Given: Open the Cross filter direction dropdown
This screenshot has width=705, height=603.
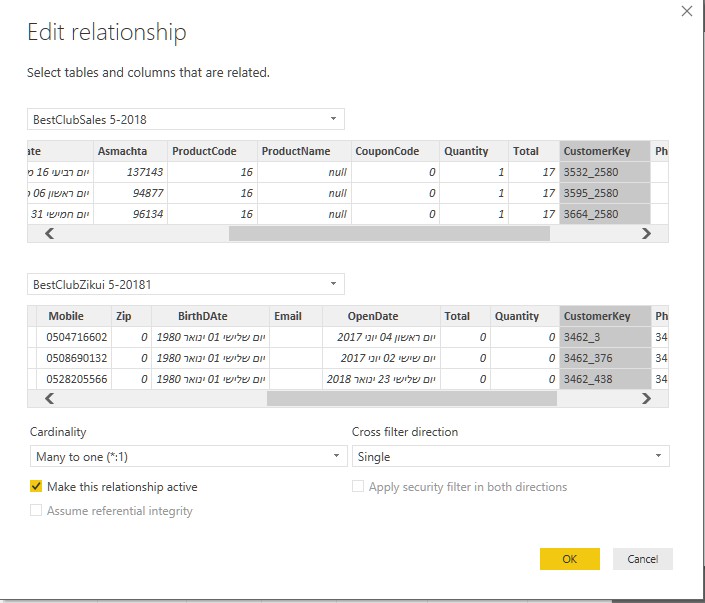Looking at the screenshot, I should click(510, 456).
